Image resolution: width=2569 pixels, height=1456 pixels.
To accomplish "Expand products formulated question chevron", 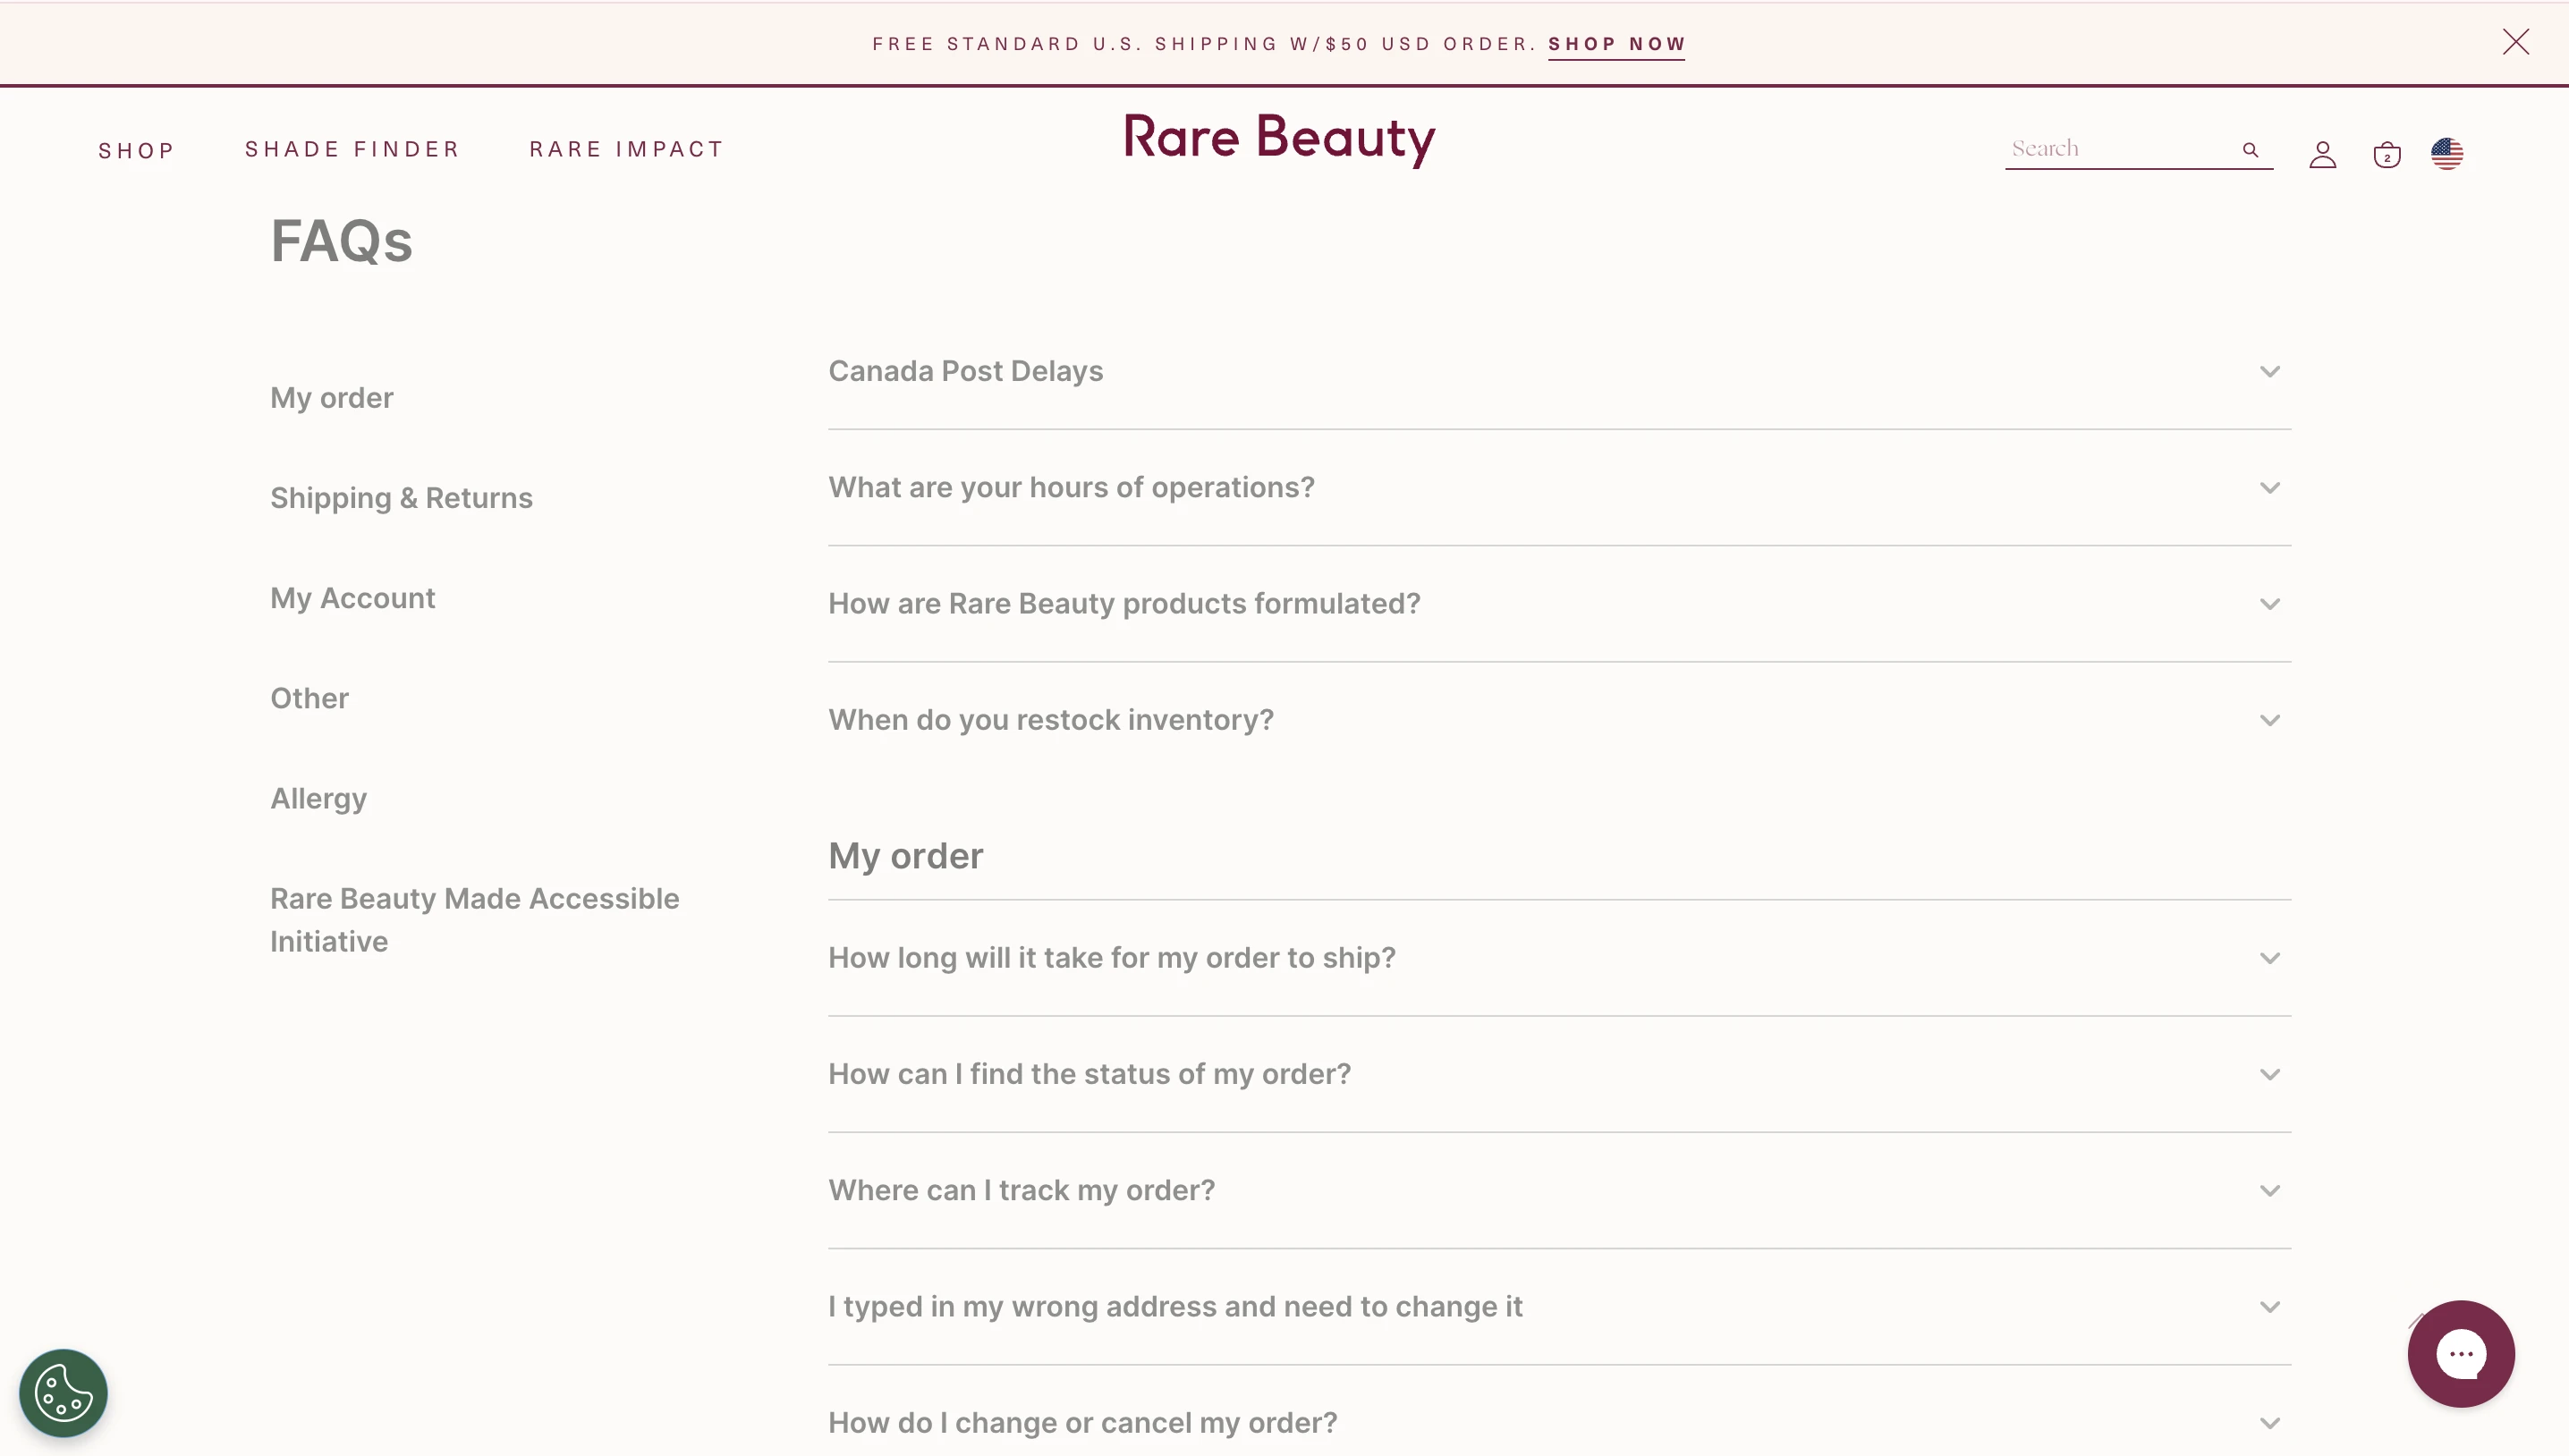I will pos(2269,604).
